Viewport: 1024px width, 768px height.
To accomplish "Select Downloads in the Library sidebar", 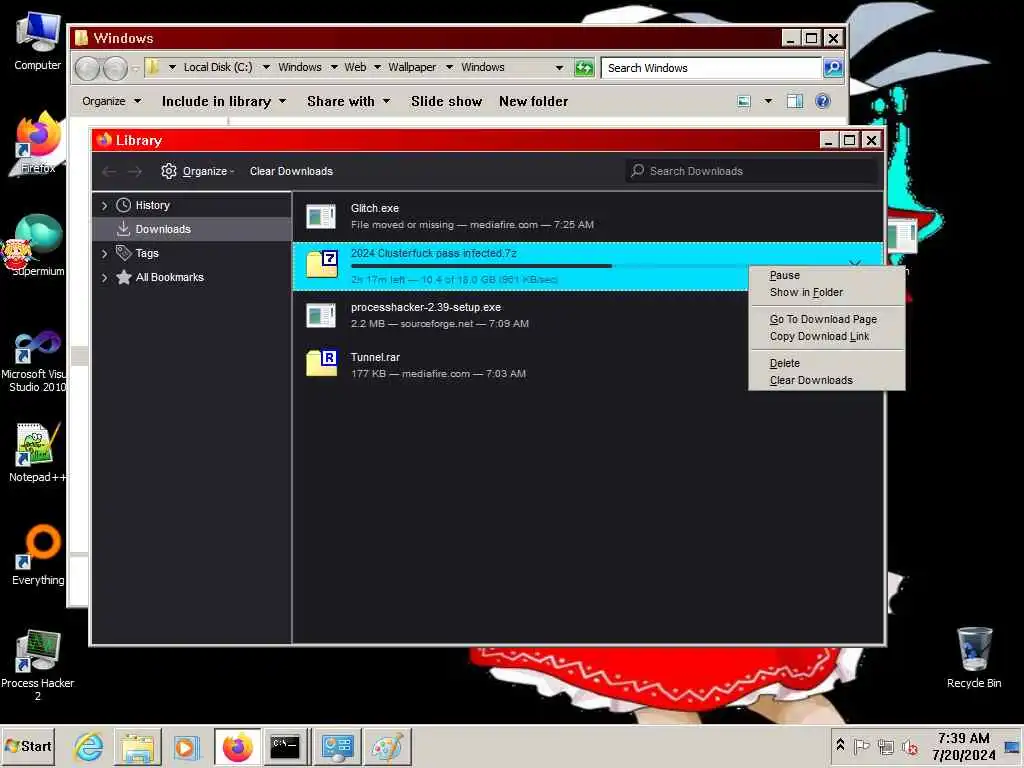I will (192, 229).
